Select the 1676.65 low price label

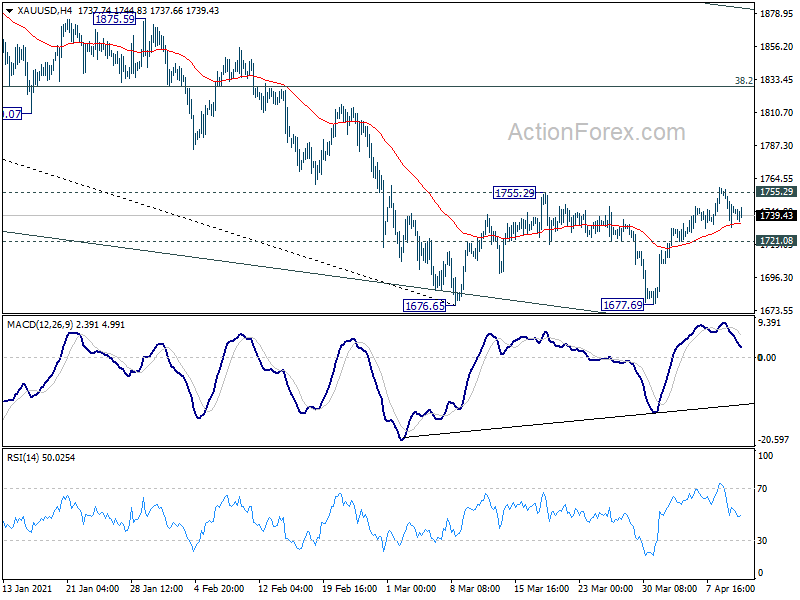click(x=424, y=306)
